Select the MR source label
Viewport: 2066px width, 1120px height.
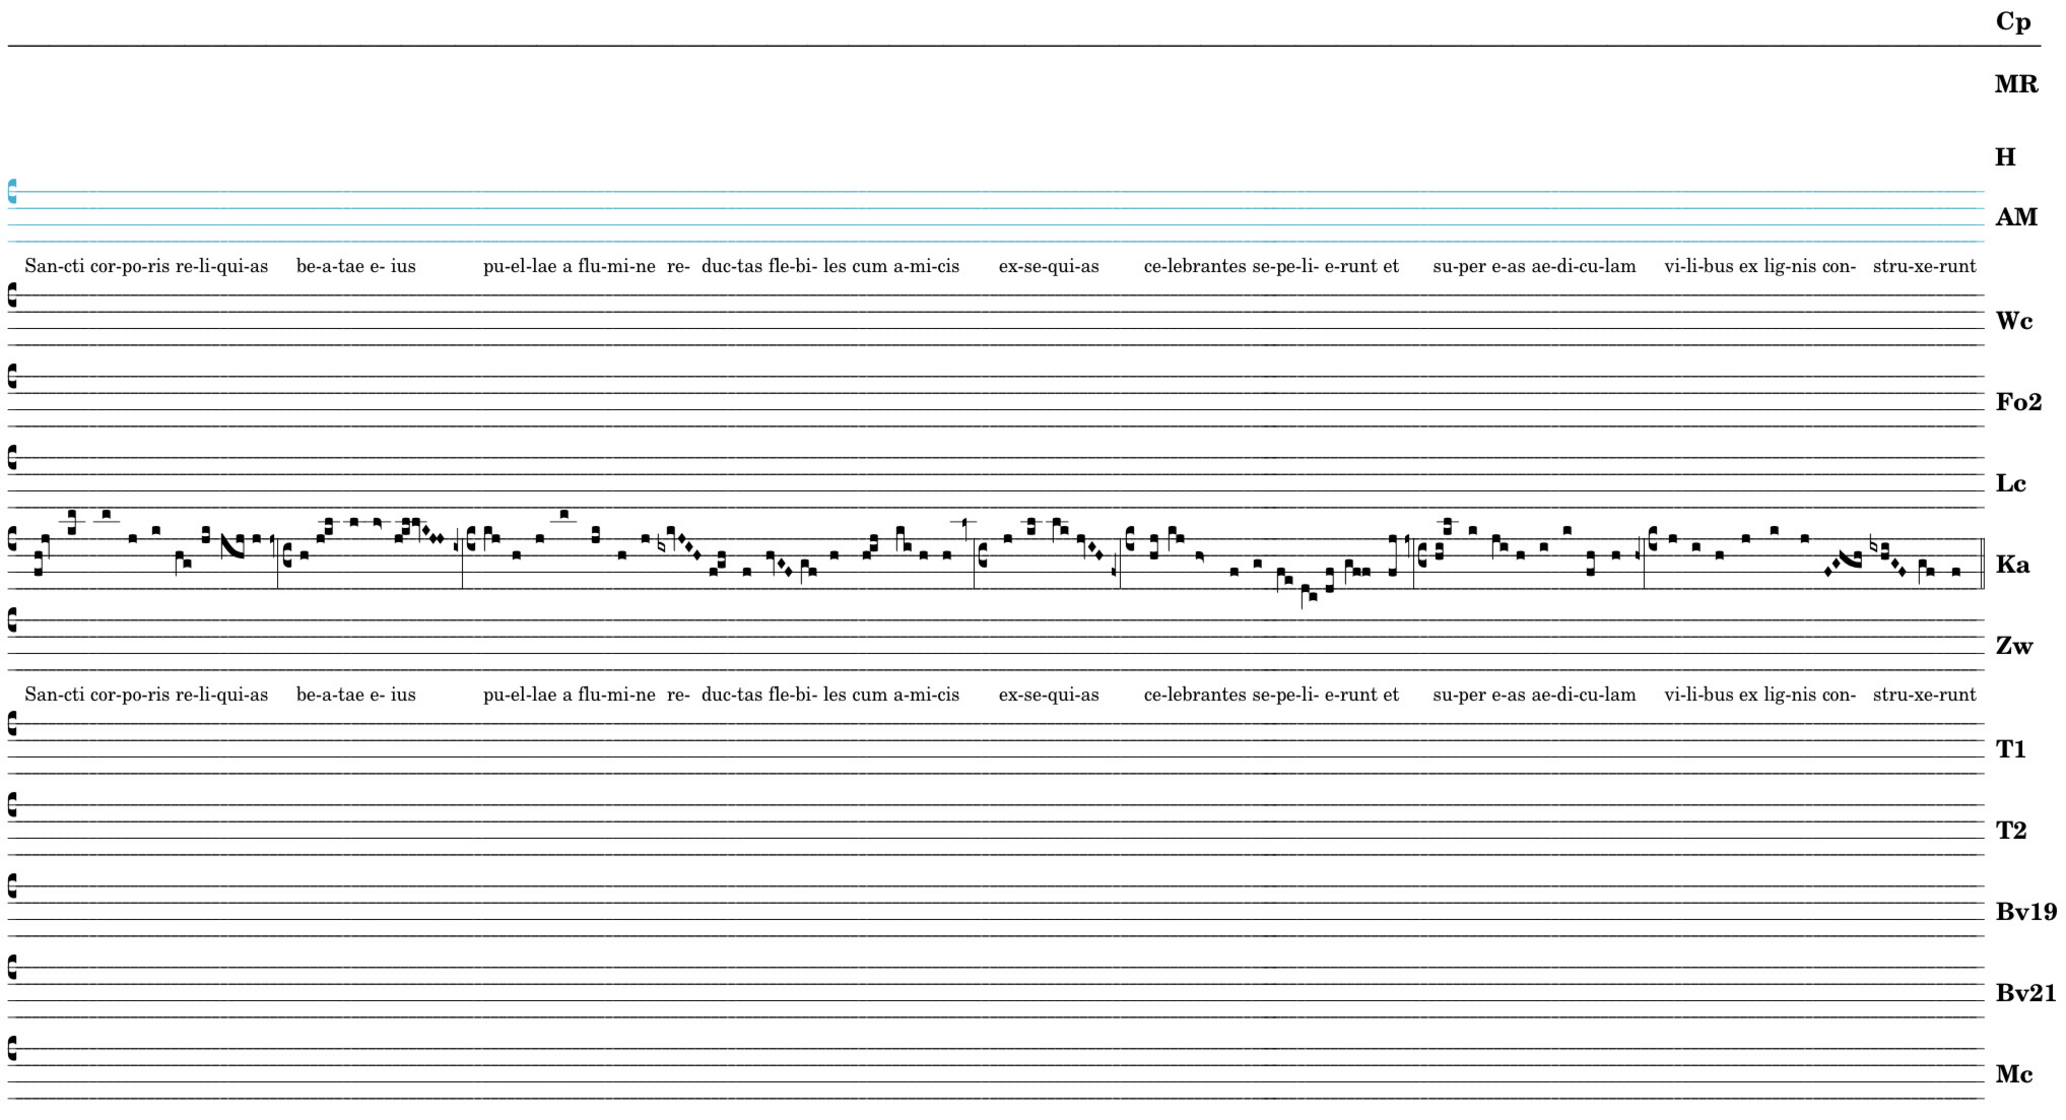(x=2015, y=84)
